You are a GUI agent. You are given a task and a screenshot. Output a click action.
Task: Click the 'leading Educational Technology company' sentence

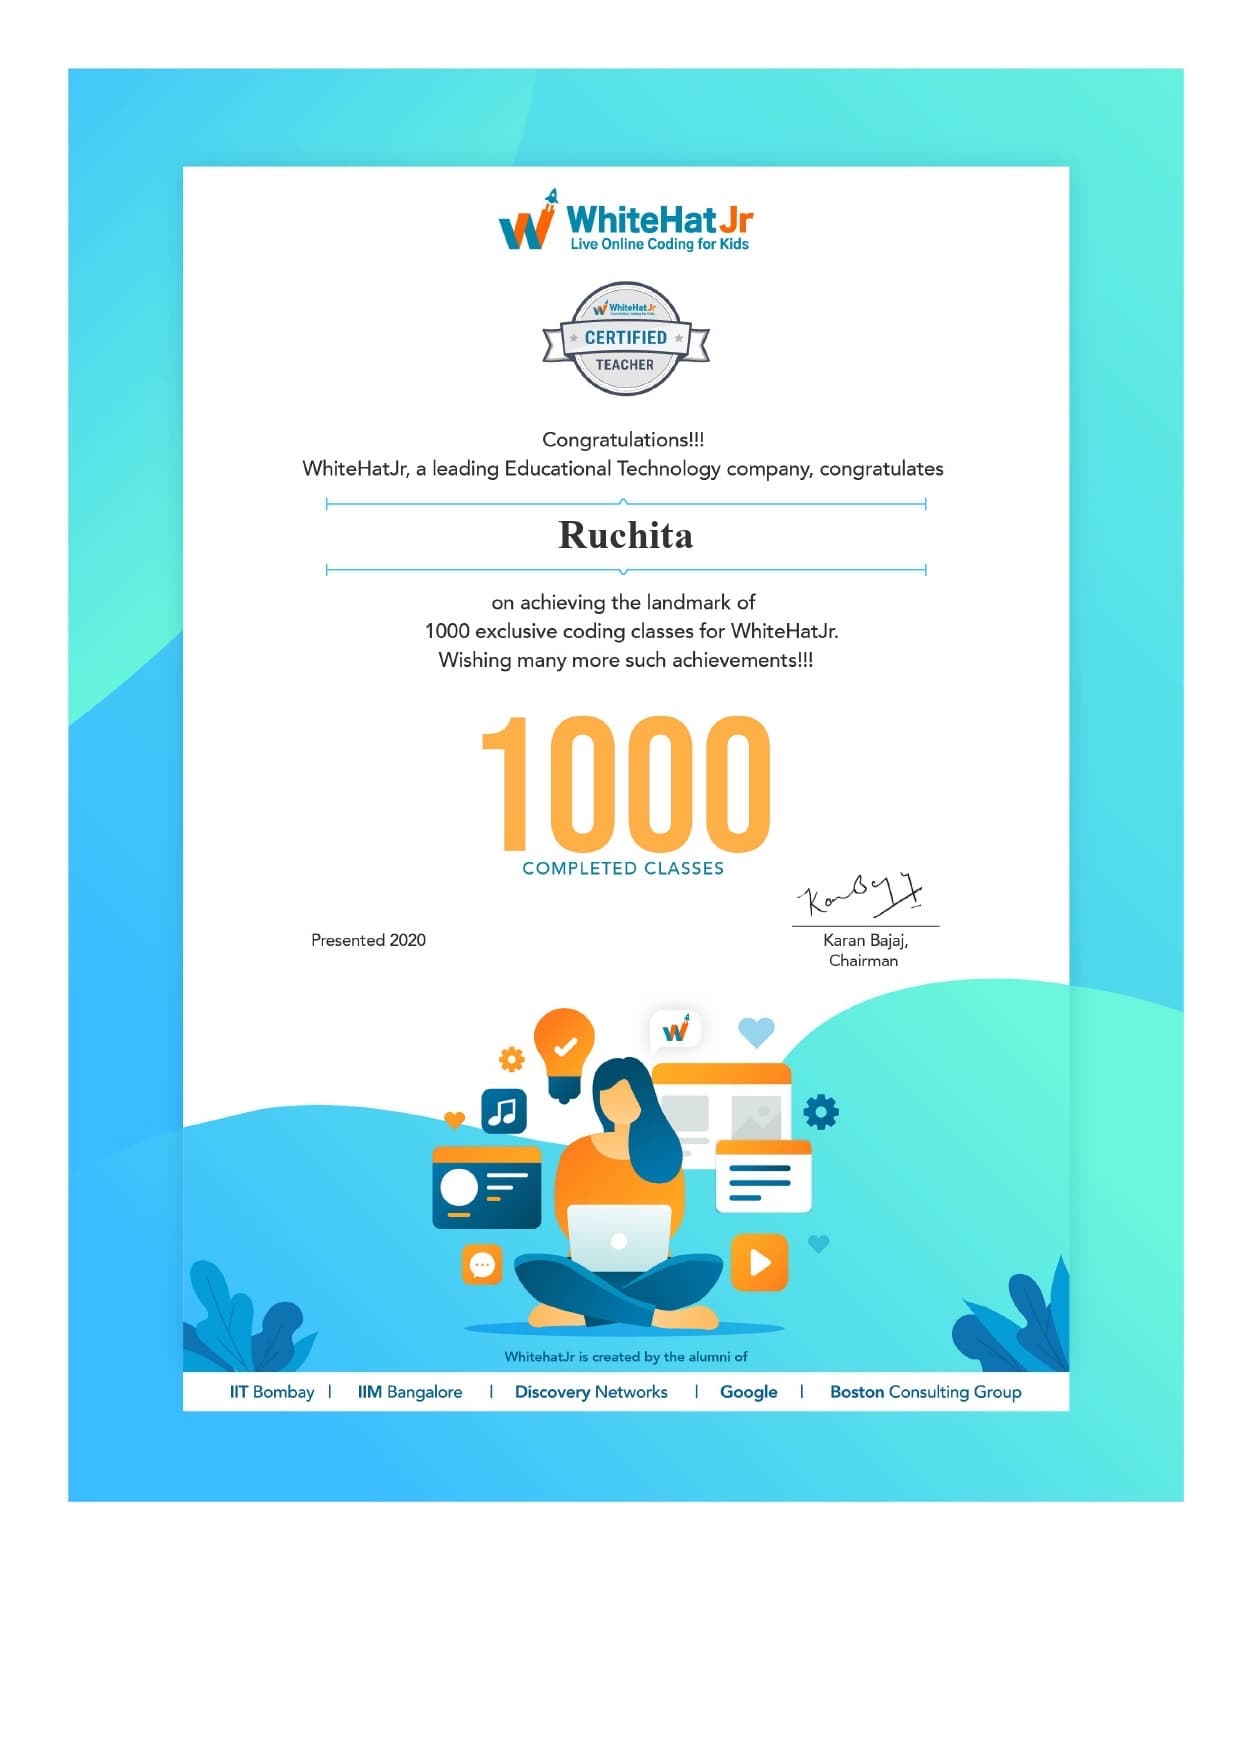point(623,468)
